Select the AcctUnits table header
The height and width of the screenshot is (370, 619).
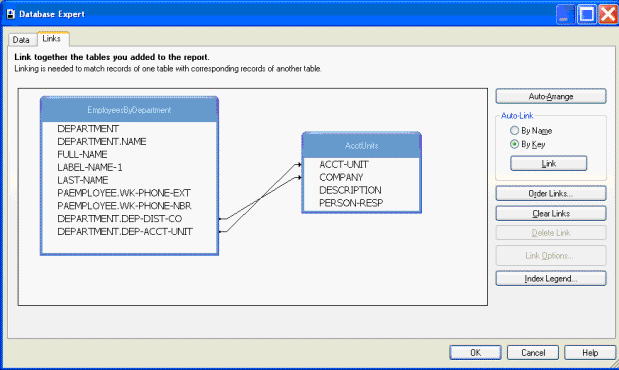[x=362, y=146]
